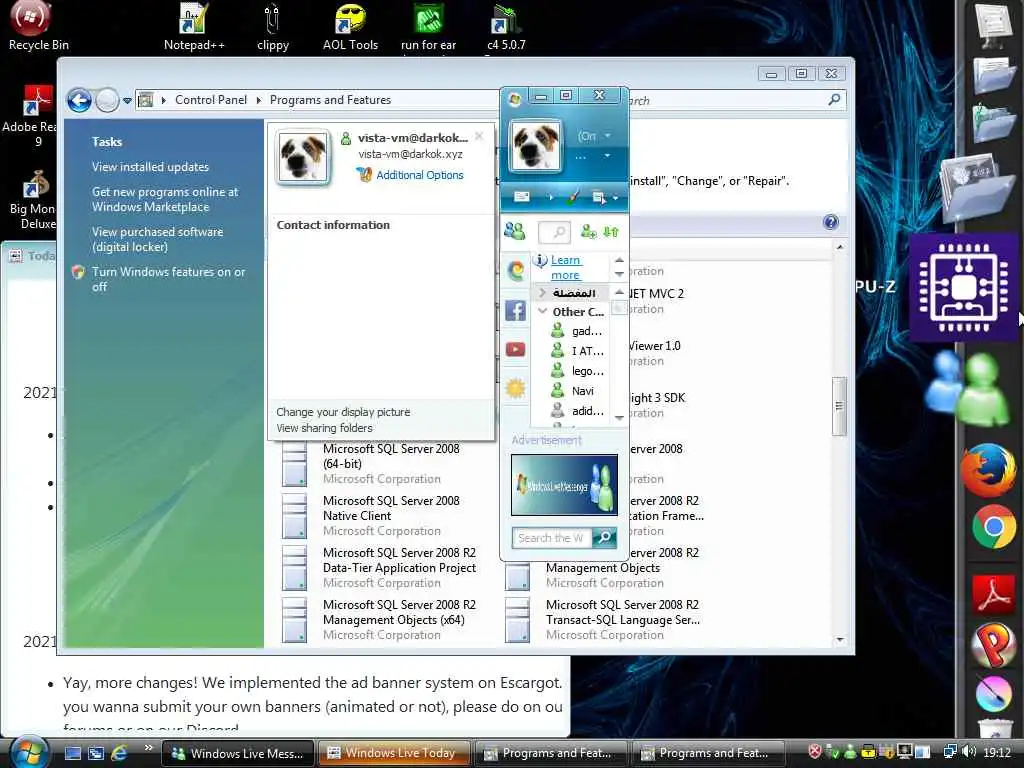Click the search magnifier in Programs and Features
Viewport: 1024px width, 768px height.
pyautogui.click(x=834, y=100)
